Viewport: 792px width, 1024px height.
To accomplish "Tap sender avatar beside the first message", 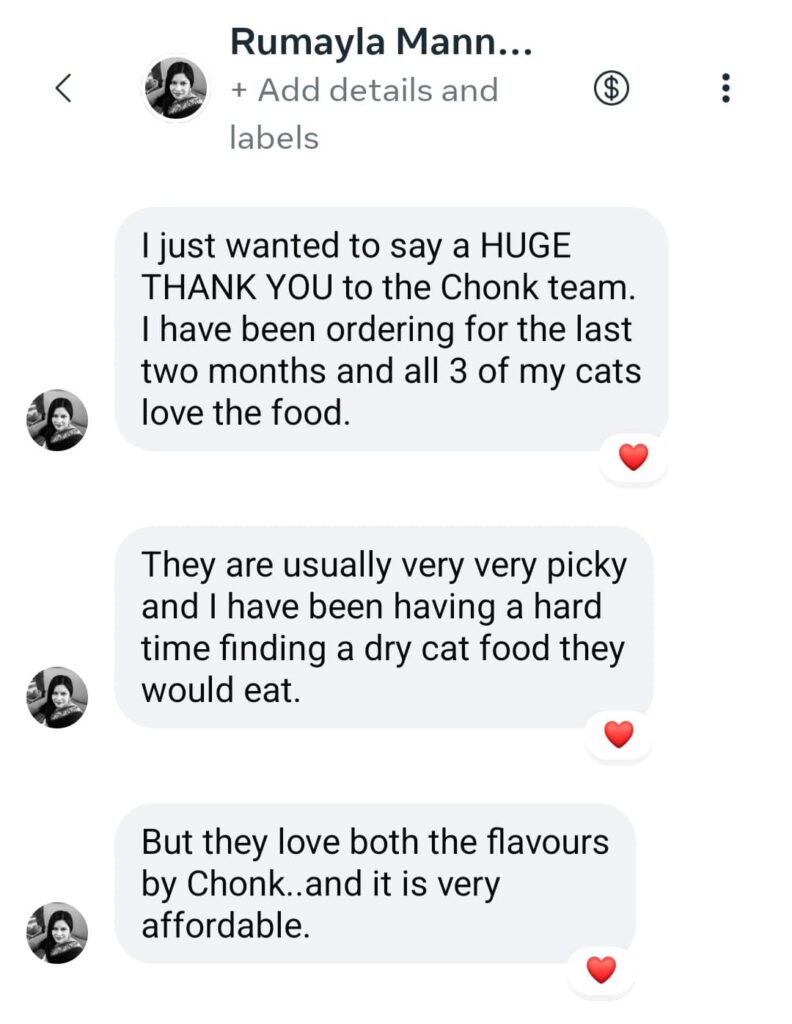I will click(57, 420).
